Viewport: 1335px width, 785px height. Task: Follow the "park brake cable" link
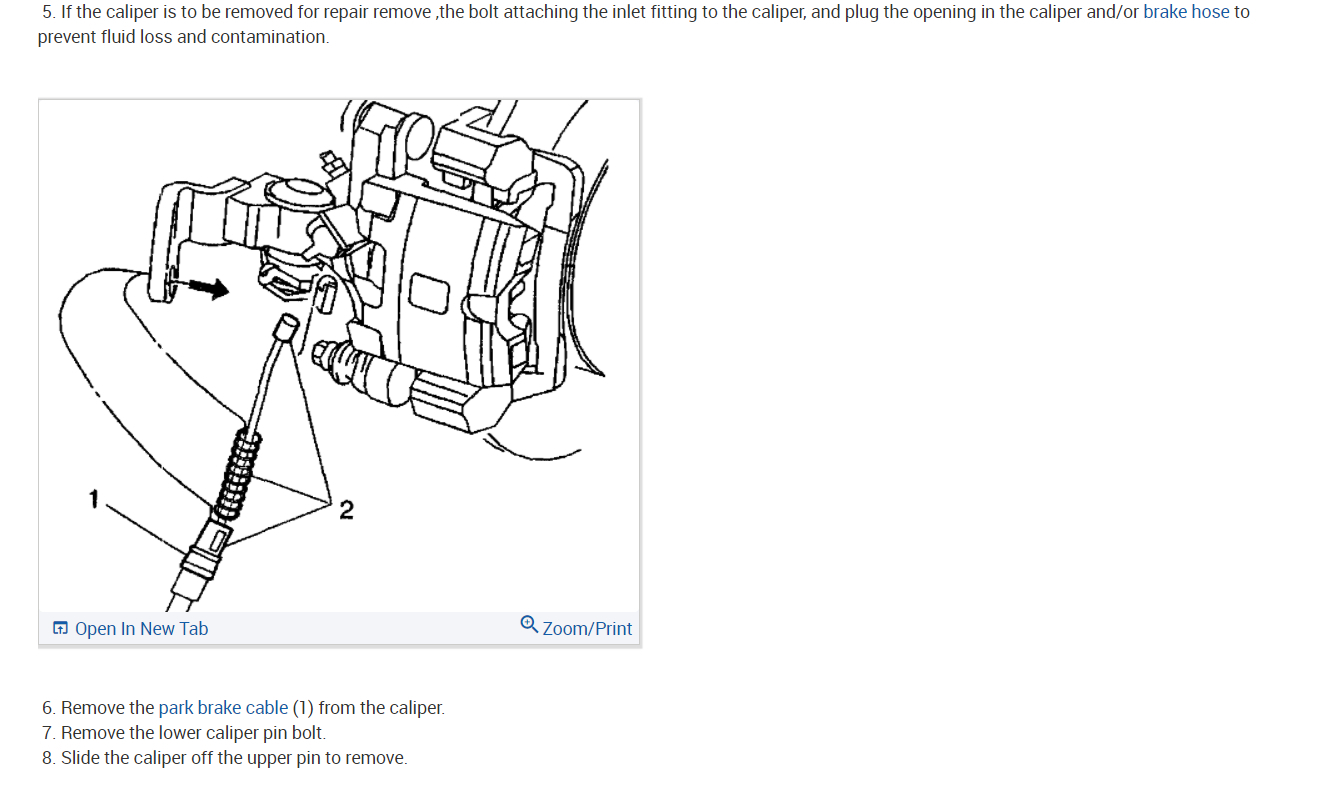tap(223, 708)
